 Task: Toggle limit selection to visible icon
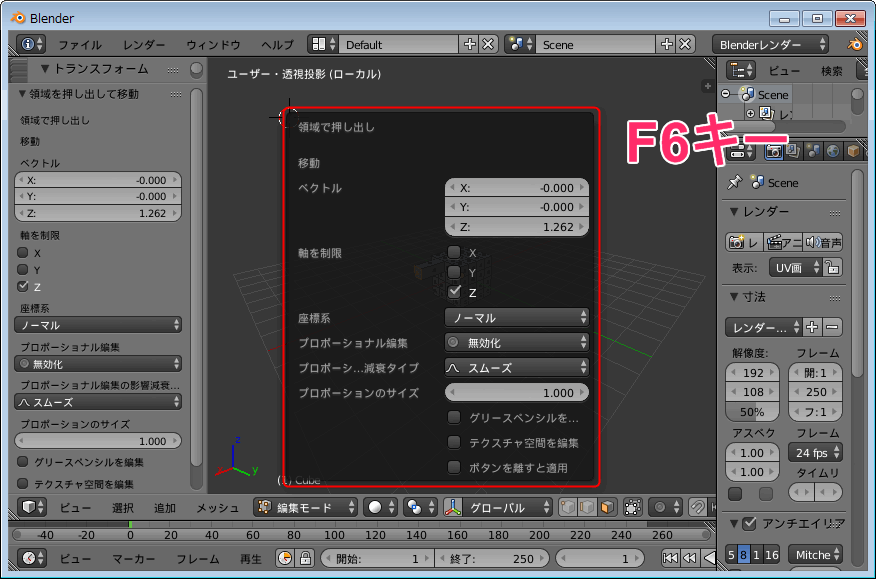coord(632,507)
